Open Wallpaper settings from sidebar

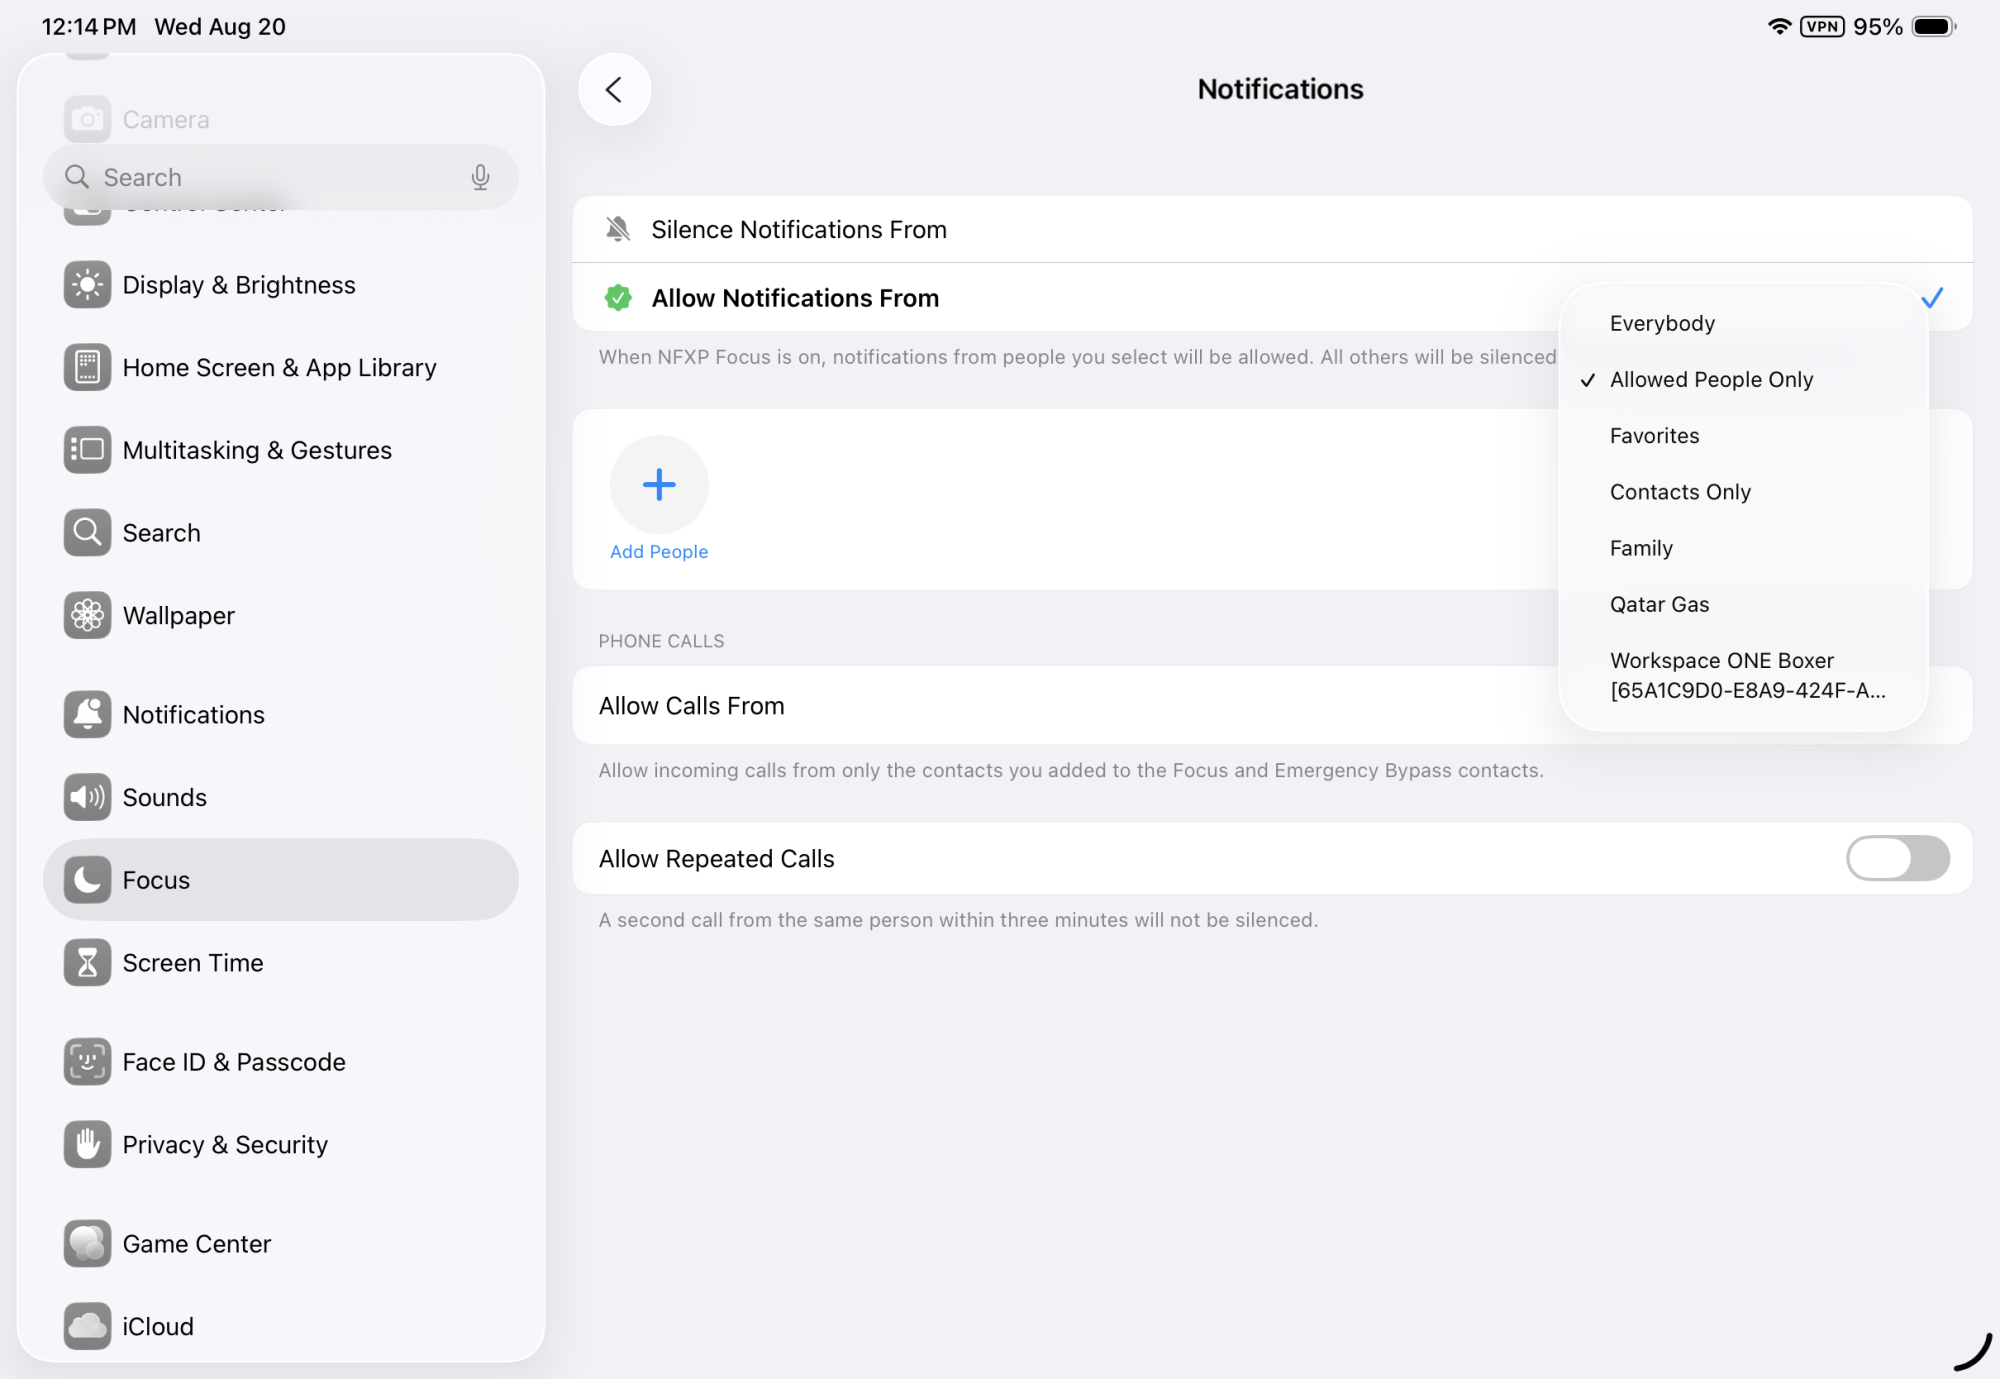[x=178, y=616]
